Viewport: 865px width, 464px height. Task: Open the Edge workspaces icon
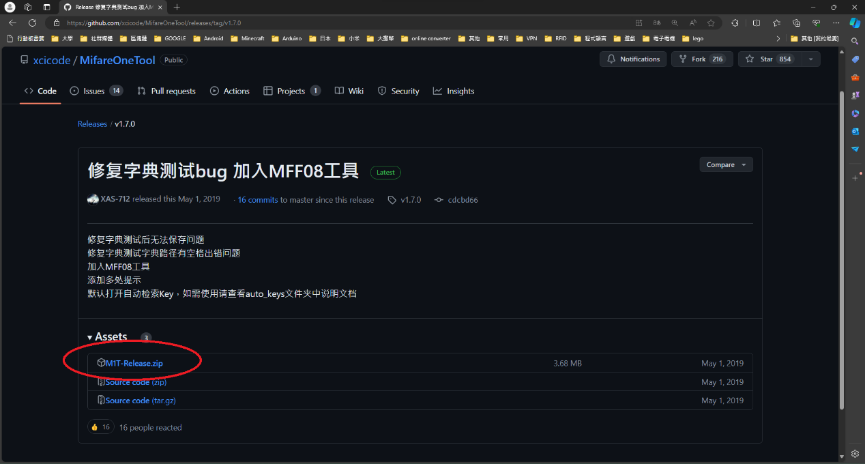coord(28,7)
